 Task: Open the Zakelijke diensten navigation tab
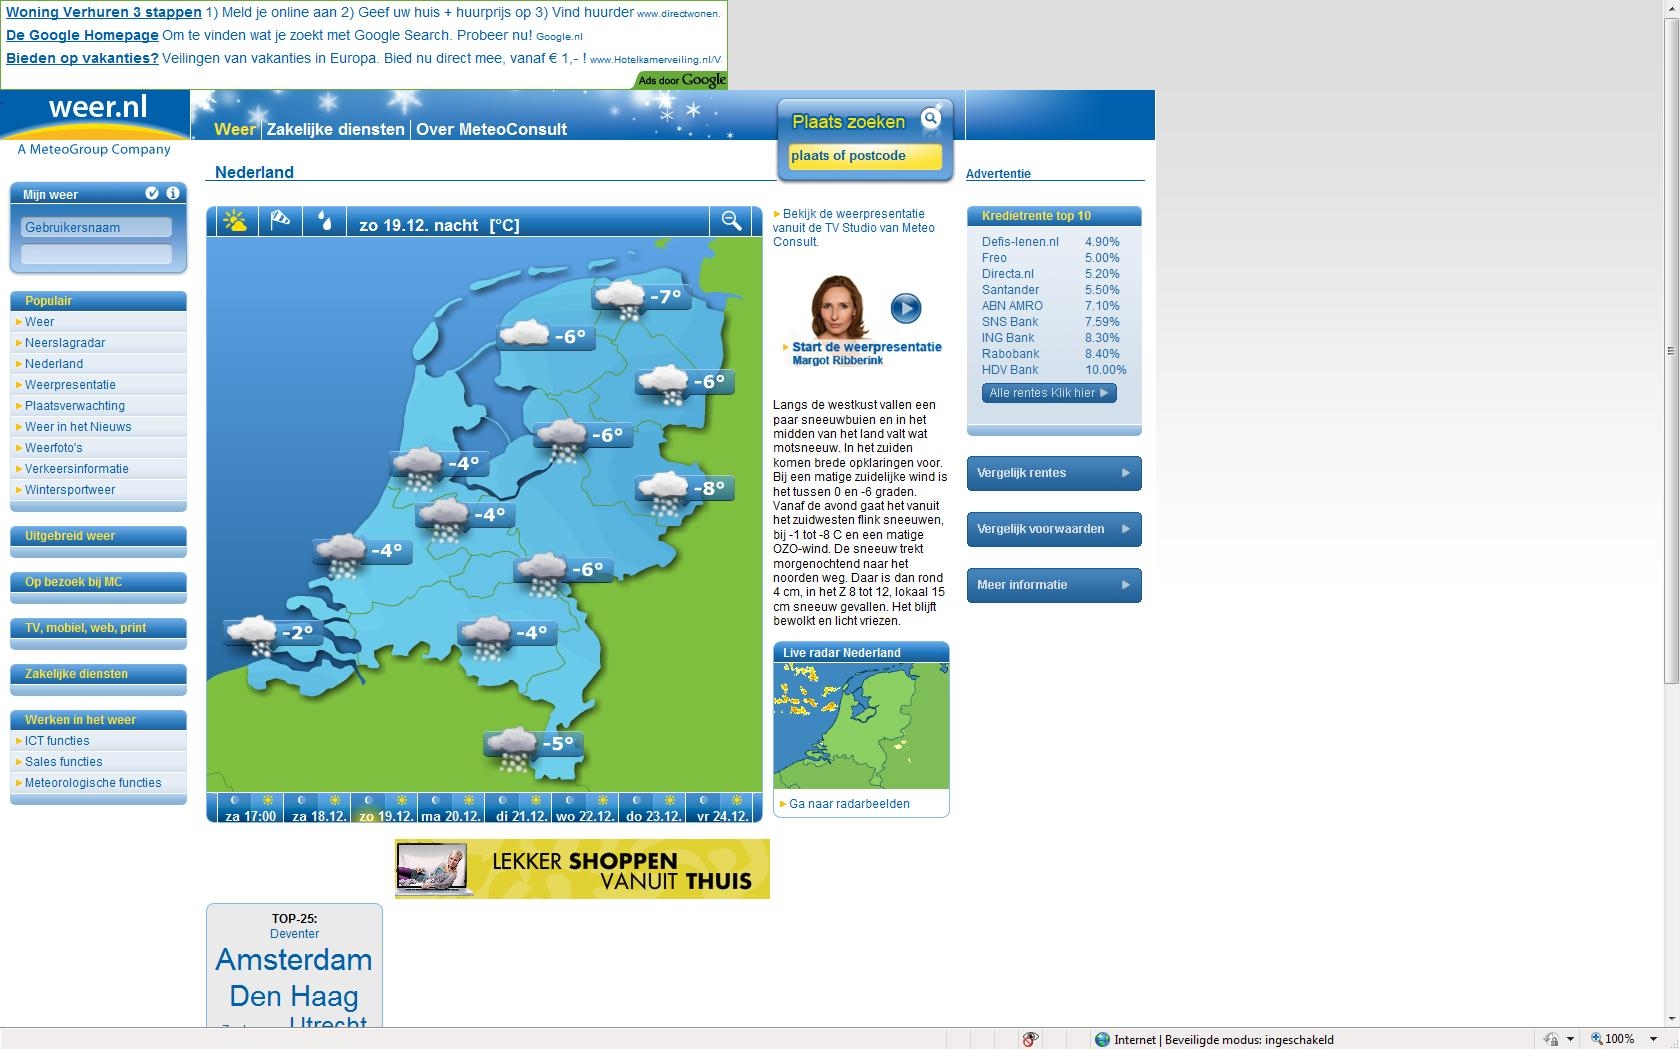click(335, 129)
